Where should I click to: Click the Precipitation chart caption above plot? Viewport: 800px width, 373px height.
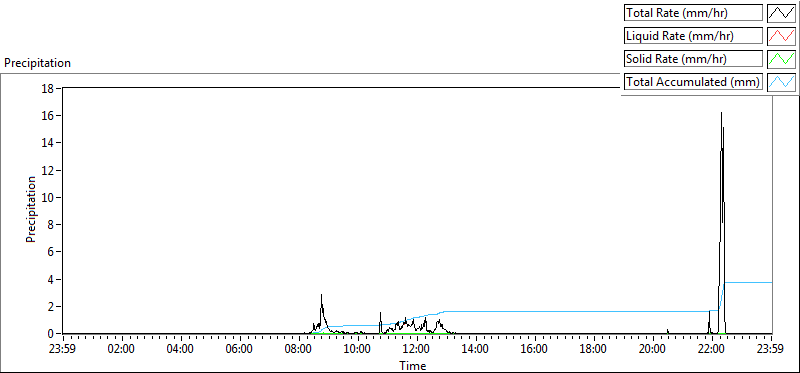(37, 63)
